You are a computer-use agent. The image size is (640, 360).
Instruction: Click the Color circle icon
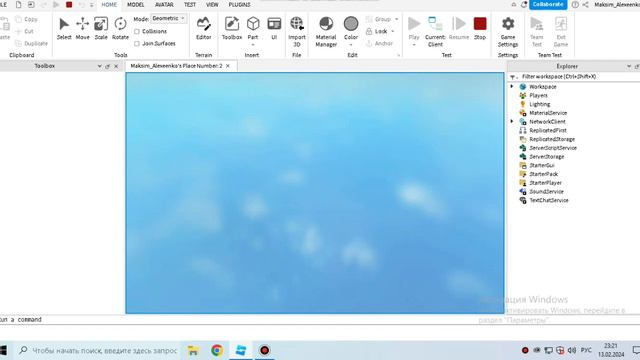[x=351, y=24]
